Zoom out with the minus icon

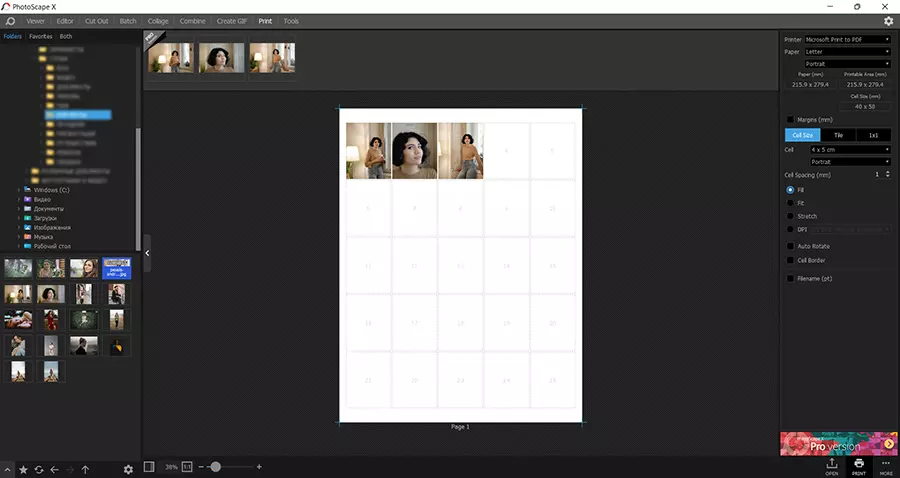(x=201, y=467)
